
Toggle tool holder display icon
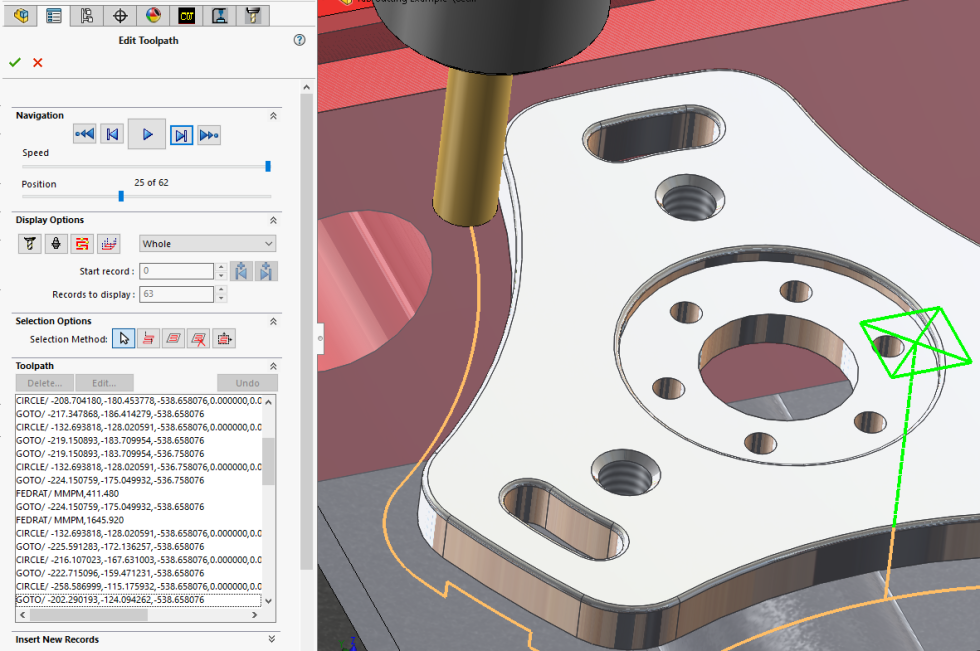point(56,244)
